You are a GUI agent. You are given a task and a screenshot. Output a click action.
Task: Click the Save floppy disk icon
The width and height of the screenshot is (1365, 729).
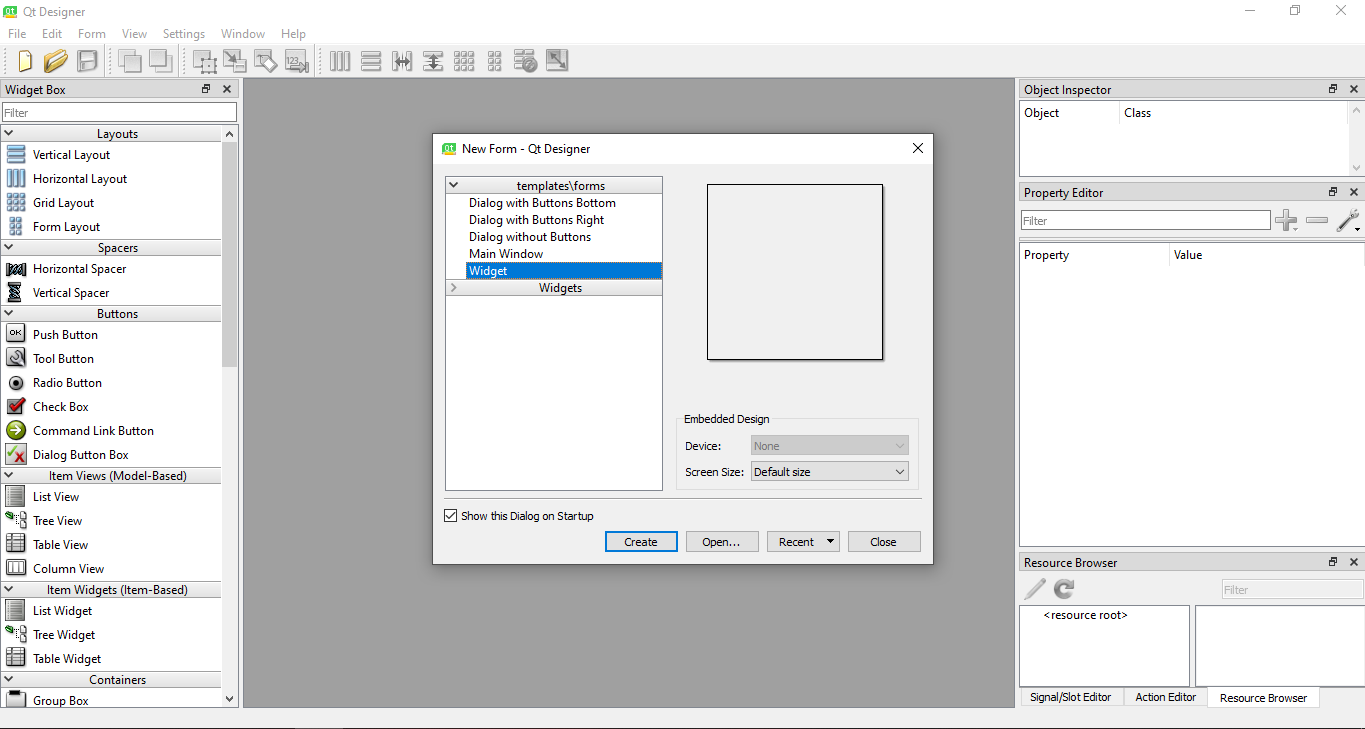click(x=87, y=61)
